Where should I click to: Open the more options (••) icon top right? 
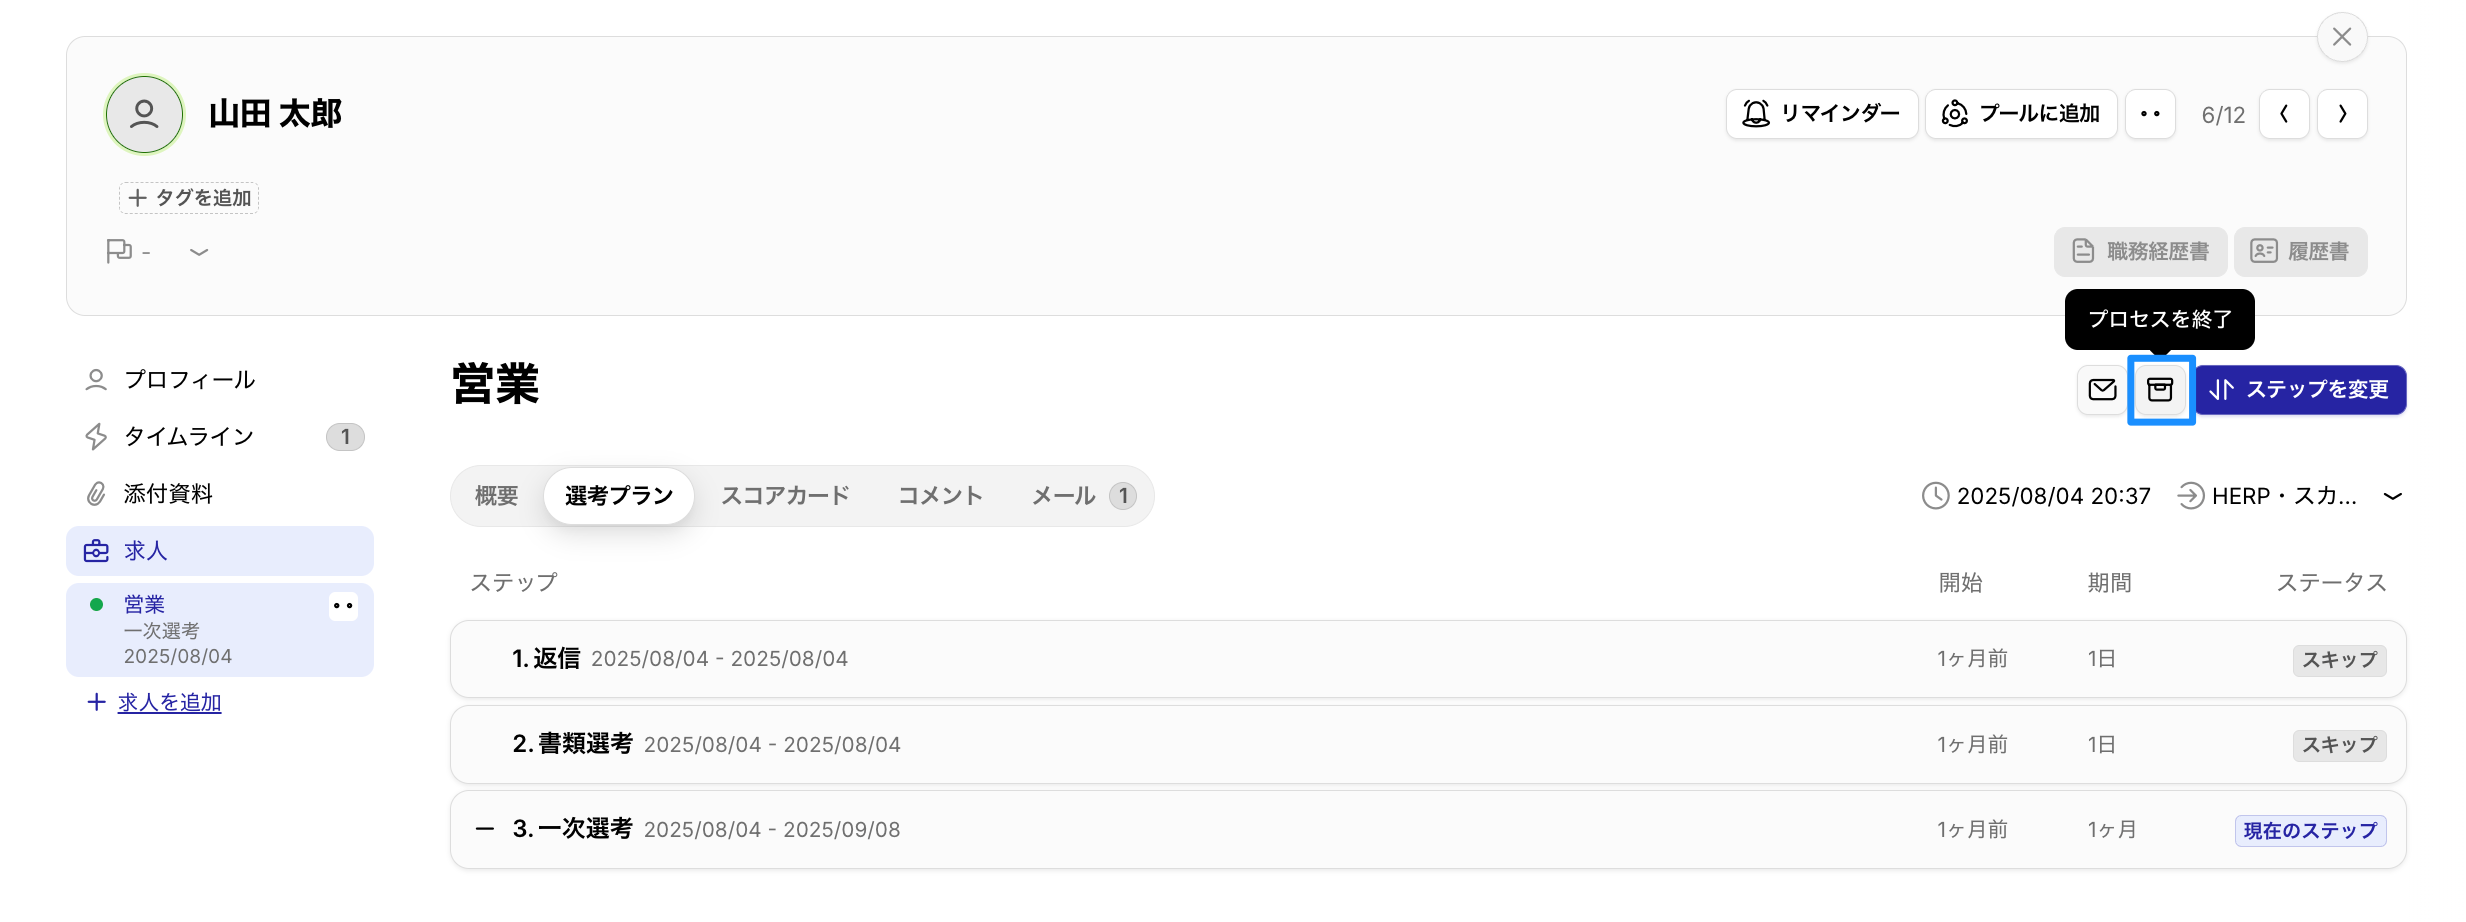point(2151,113)
